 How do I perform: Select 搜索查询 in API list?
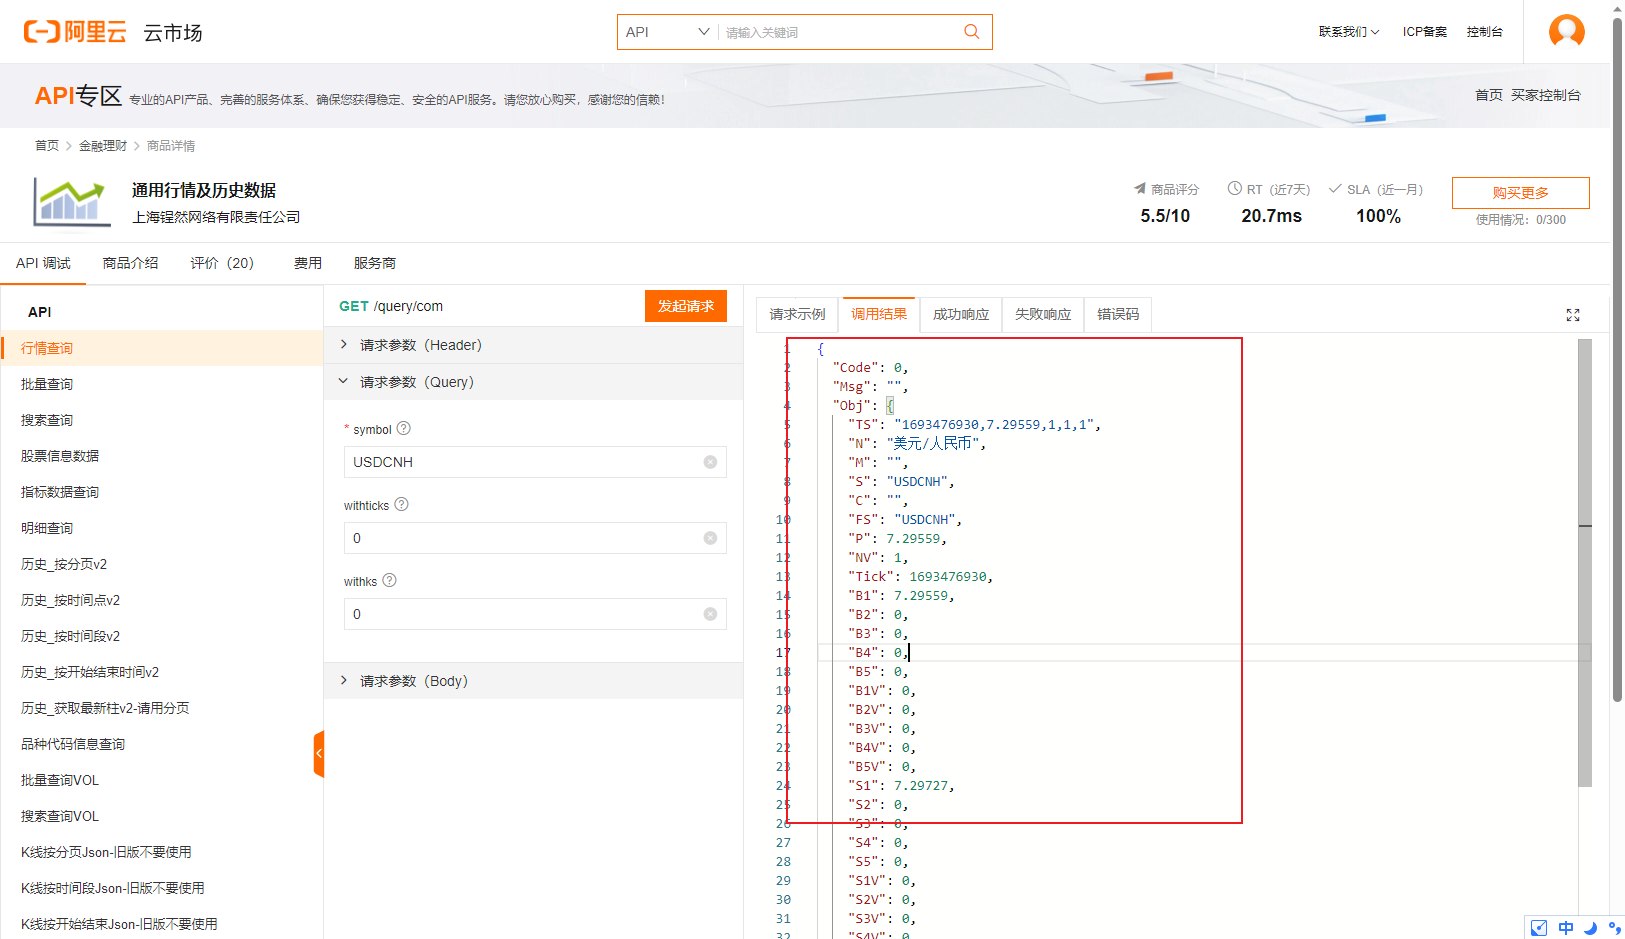(x=161, y=420)
